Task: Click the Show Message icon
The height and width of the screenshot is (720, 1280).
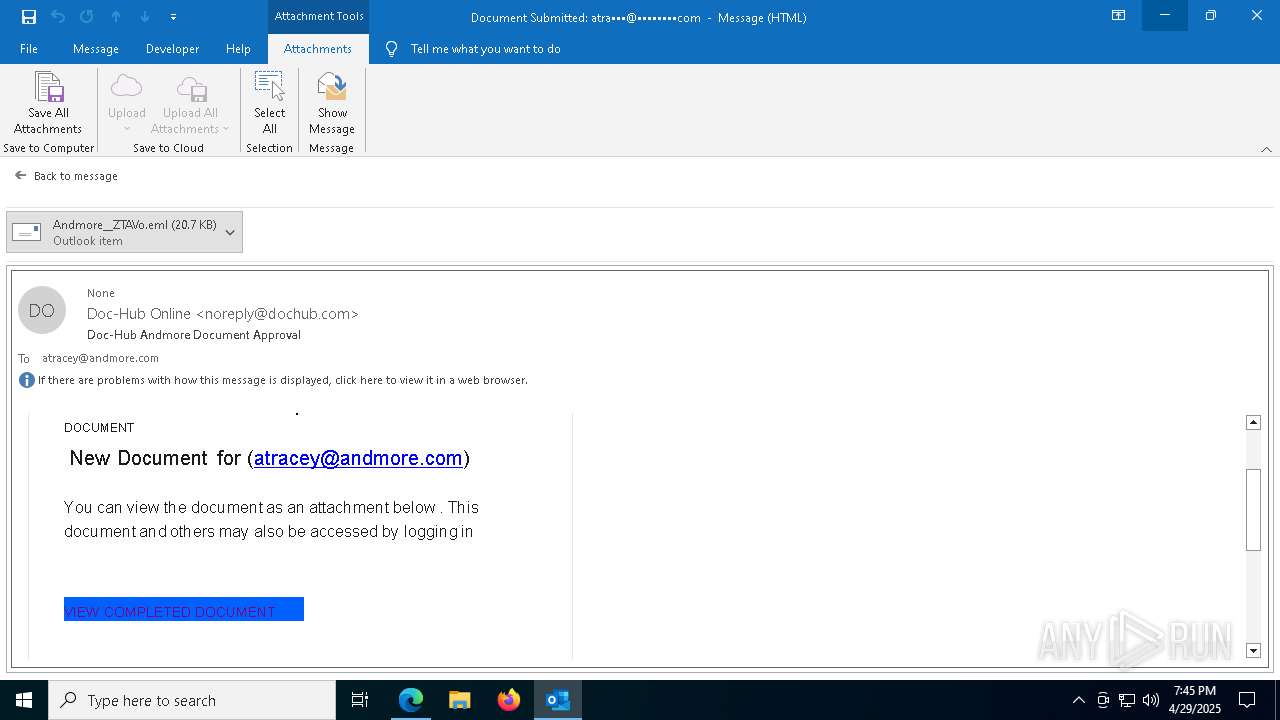Action: coord(332,86)
